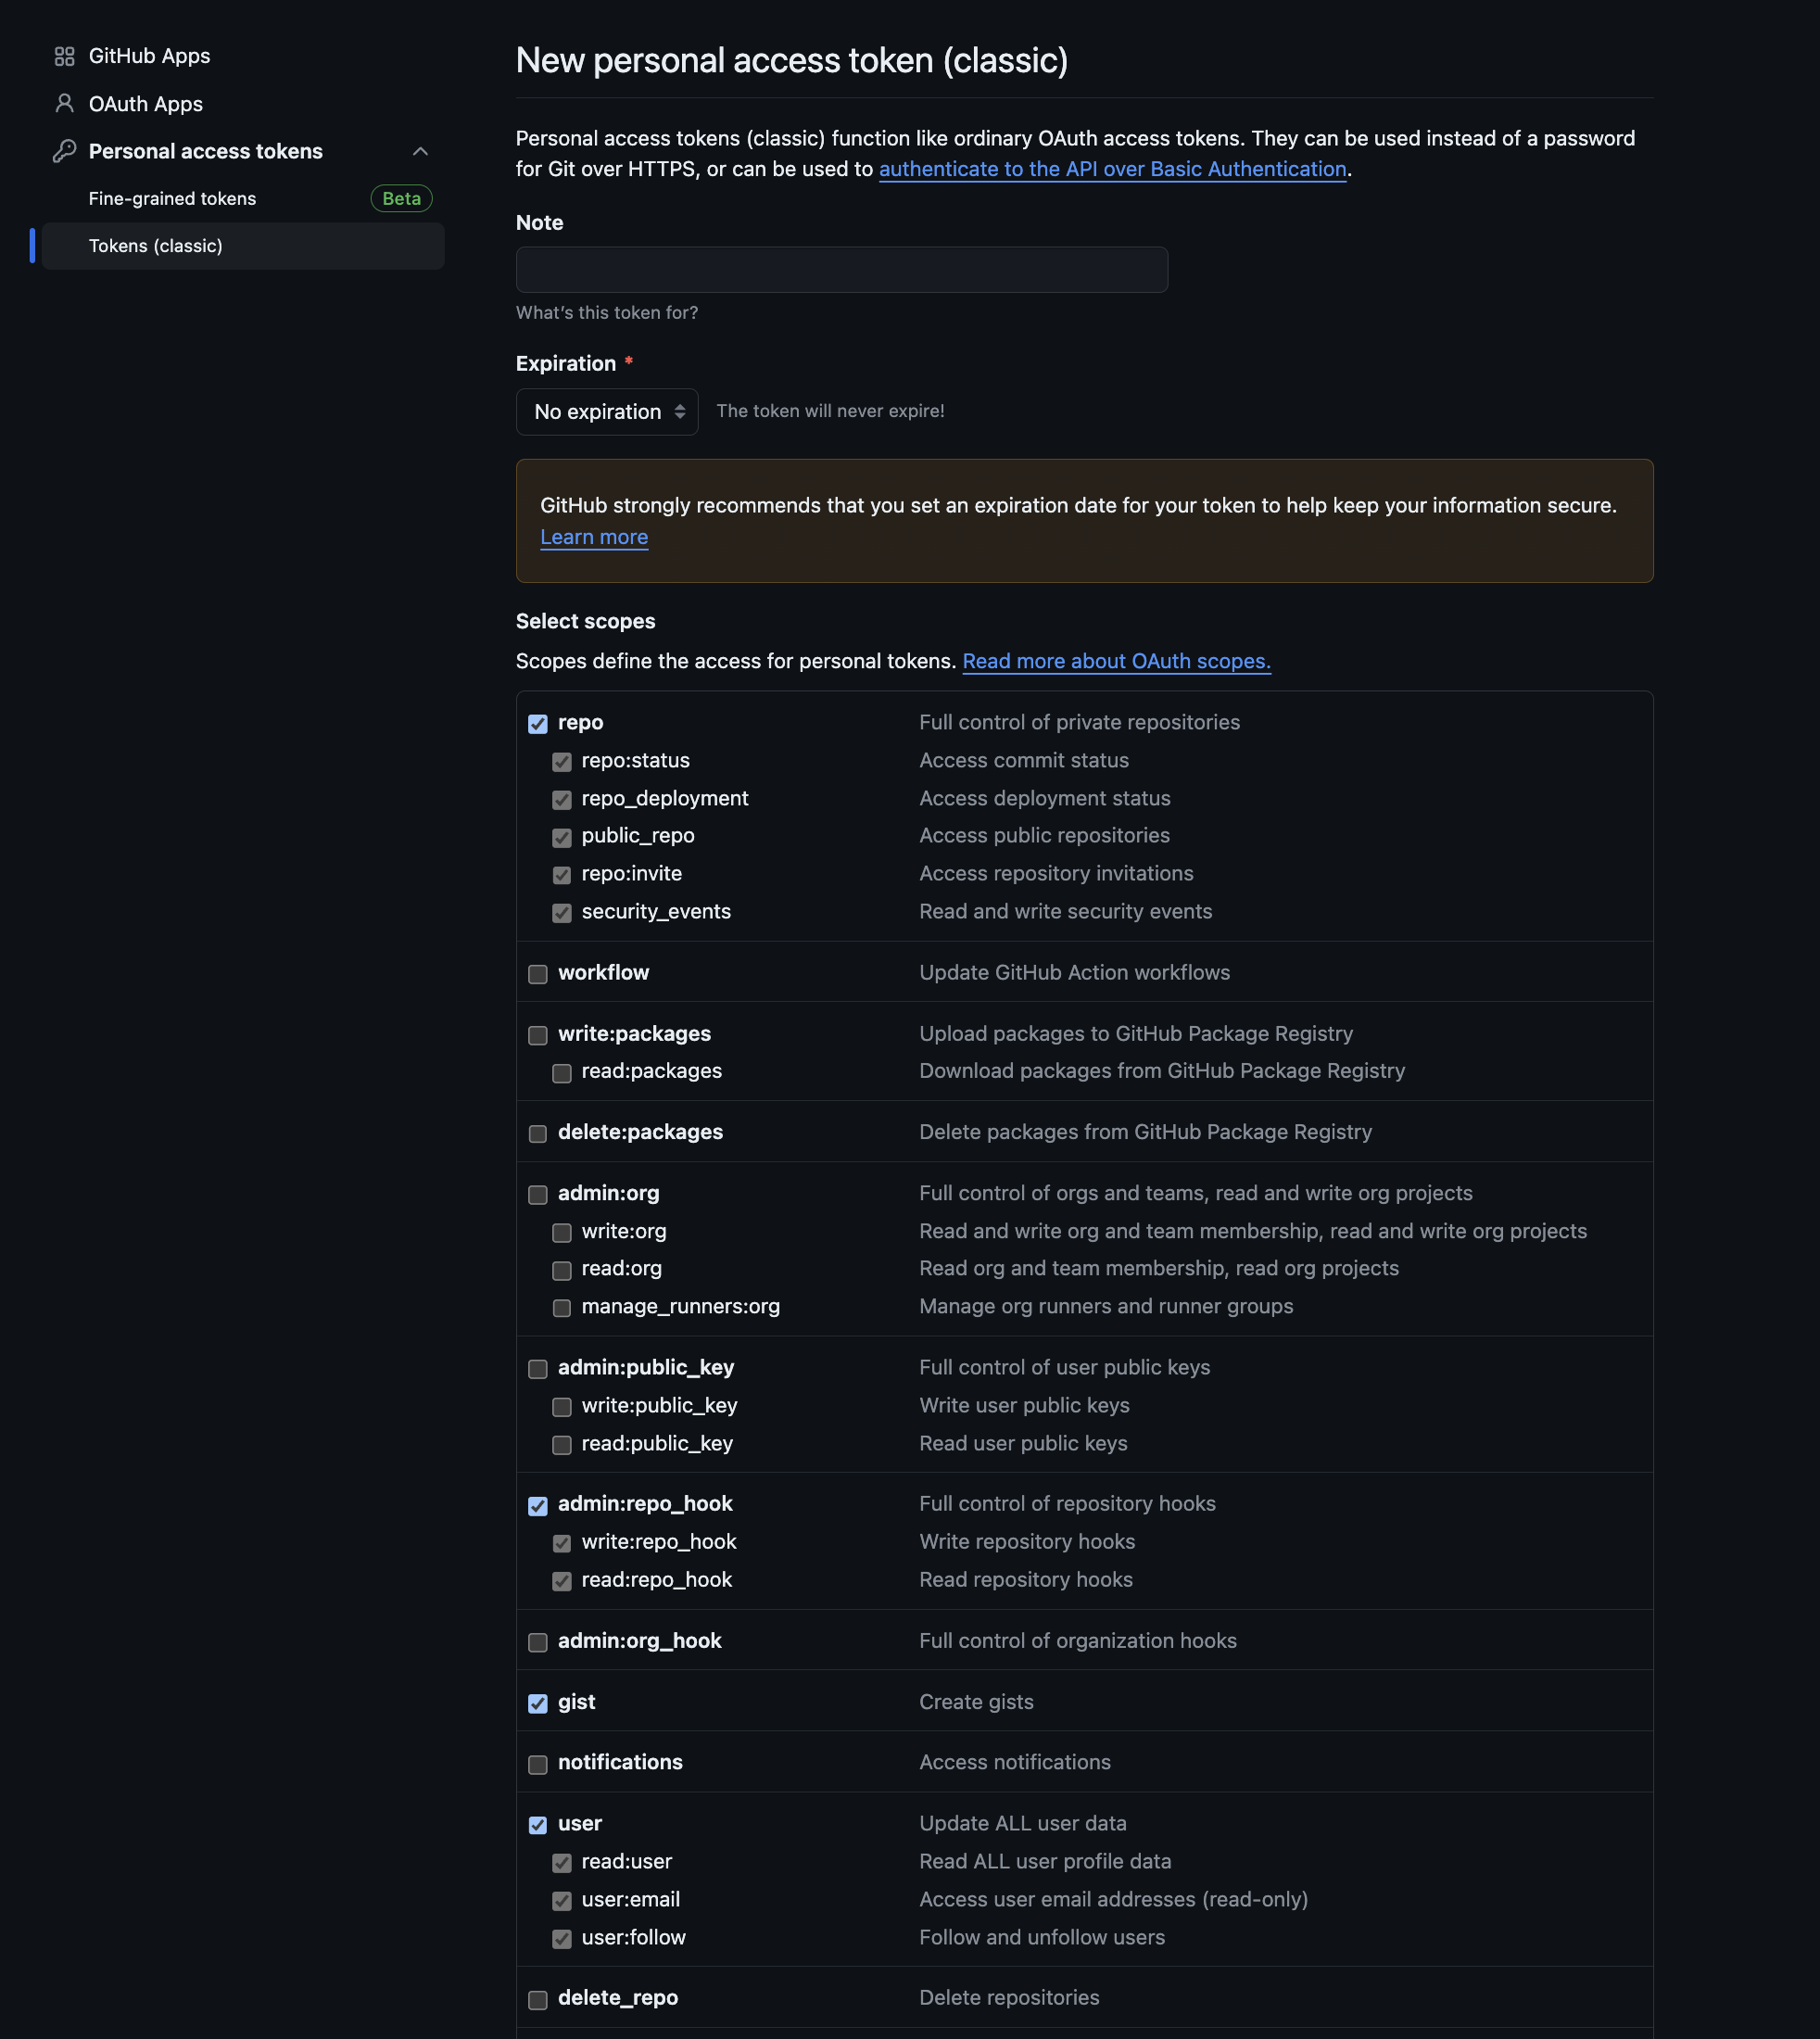Click the OAuth Apps person icon
Image resolution: width=1820 pixels, height=2039 pixels.
(x=64, y=103)
